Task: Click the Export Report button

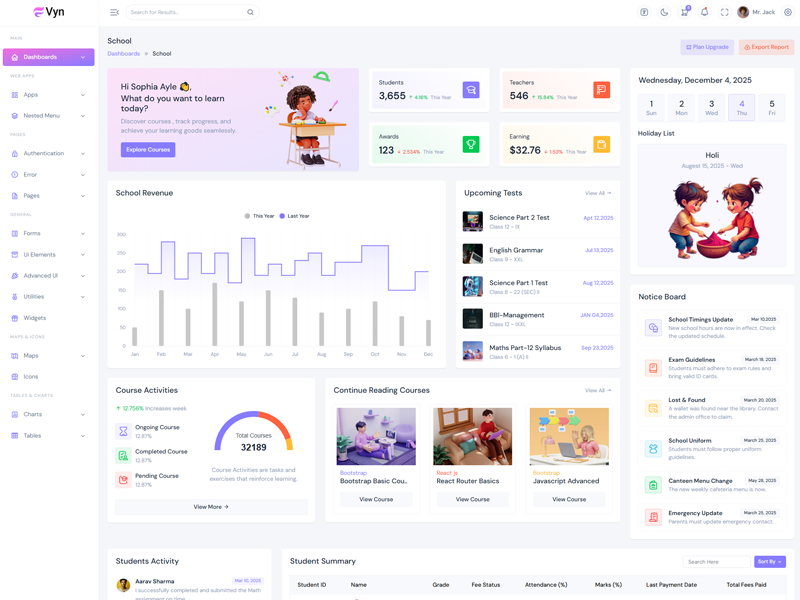Action: 766,47
